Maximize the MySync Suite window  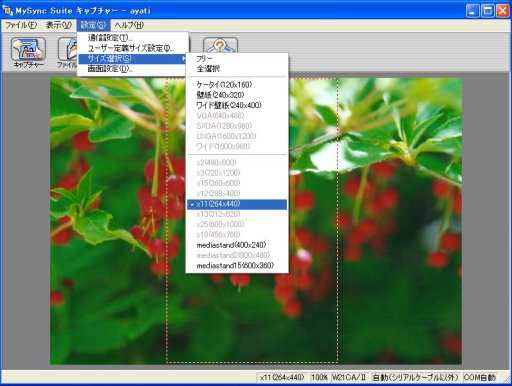click(488, 11)
